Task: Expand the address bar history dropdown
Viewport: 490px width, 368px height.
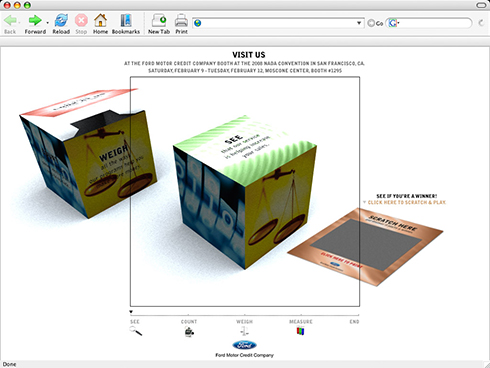Action: 359,23
